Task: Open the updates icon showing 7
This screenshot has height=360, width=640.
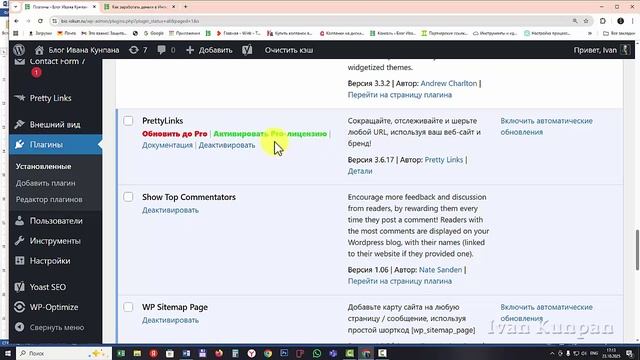Action: tap(133, 50)
